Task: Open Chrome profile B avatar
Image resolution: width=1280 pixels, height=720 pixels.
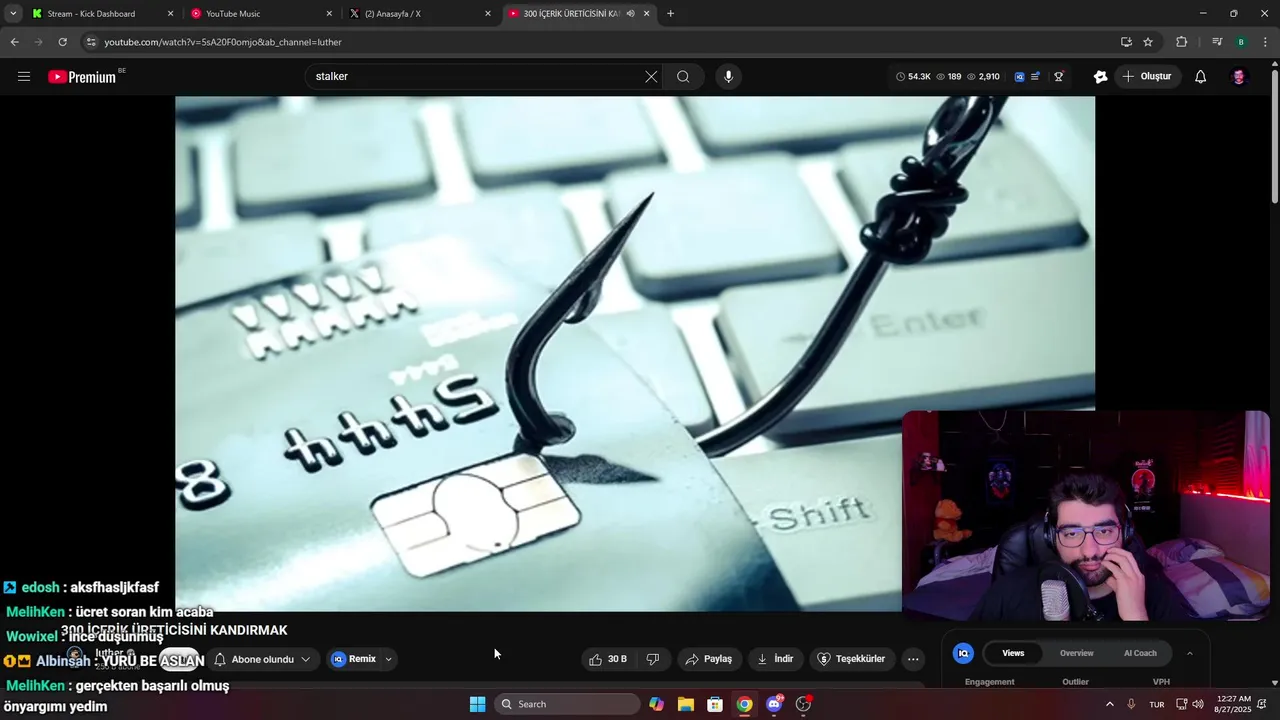Action: point(1241,42)
